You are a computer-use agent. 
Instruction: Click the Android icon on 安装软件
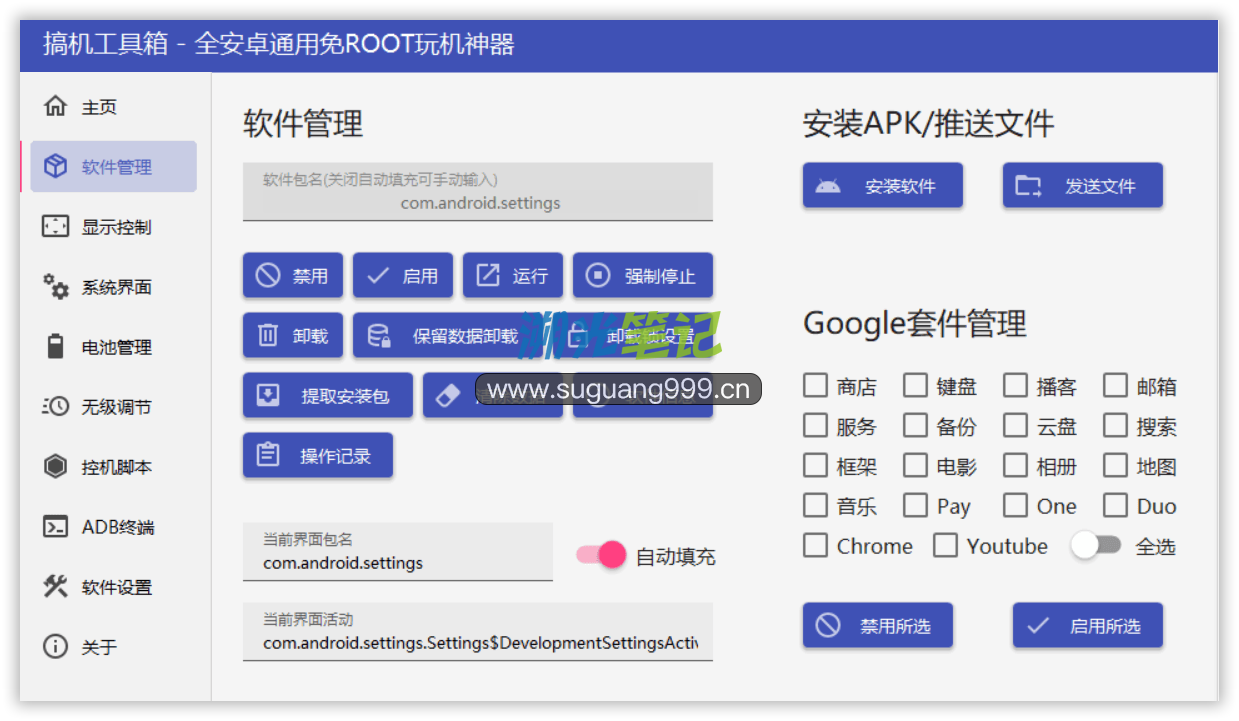coord(828,186)
